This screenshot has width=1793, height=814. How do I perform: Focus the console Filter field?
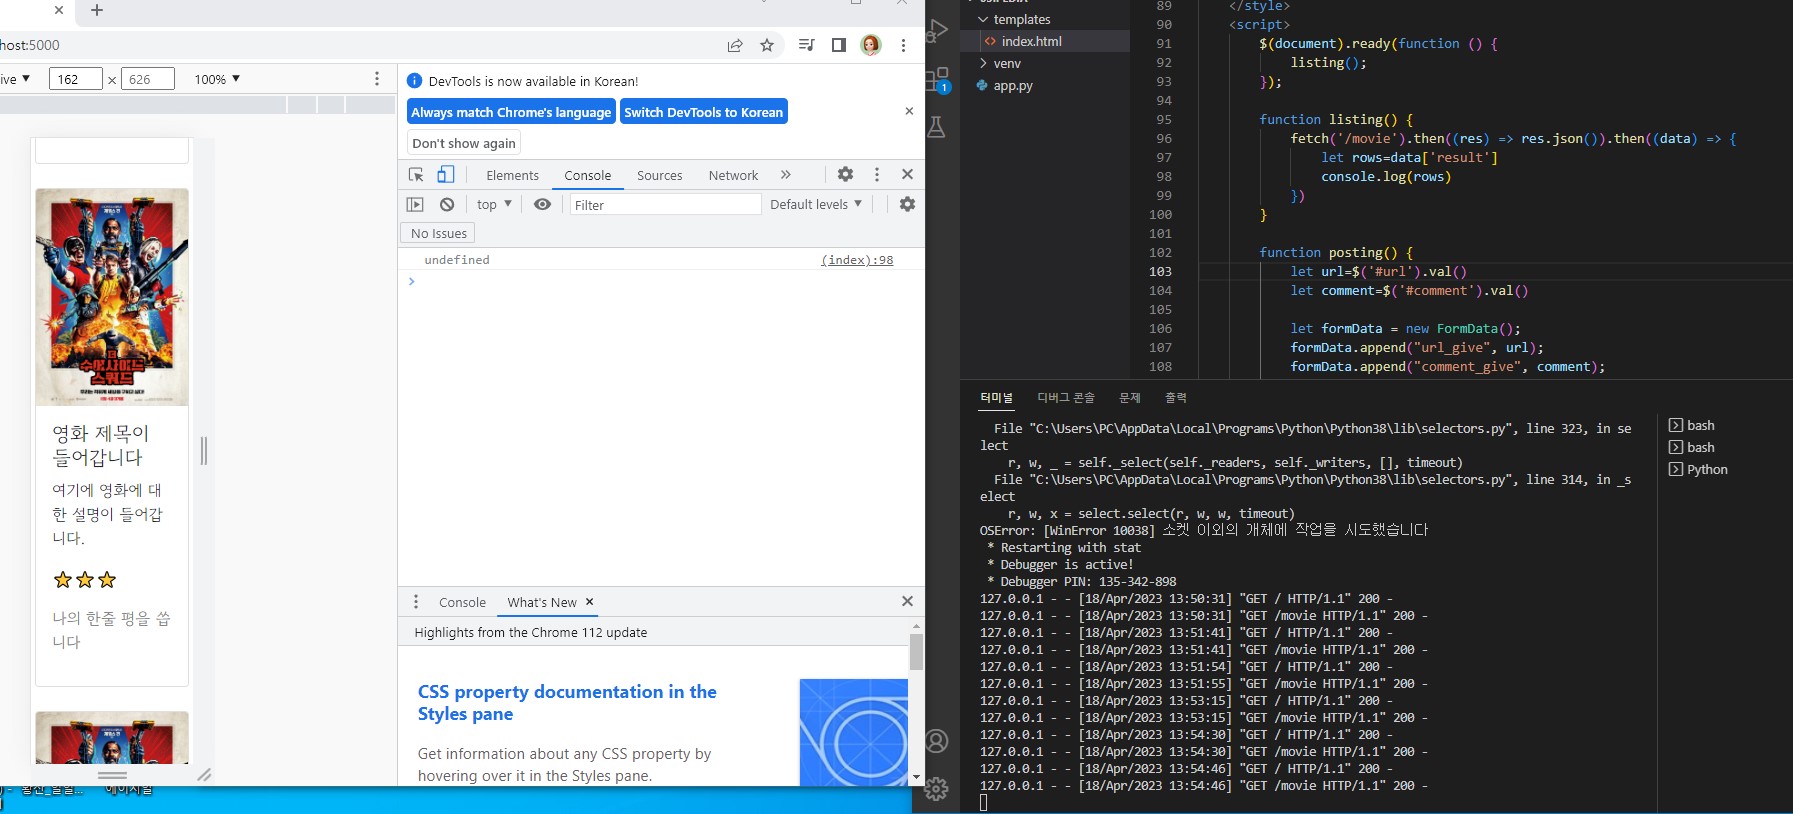coord(665,204)
